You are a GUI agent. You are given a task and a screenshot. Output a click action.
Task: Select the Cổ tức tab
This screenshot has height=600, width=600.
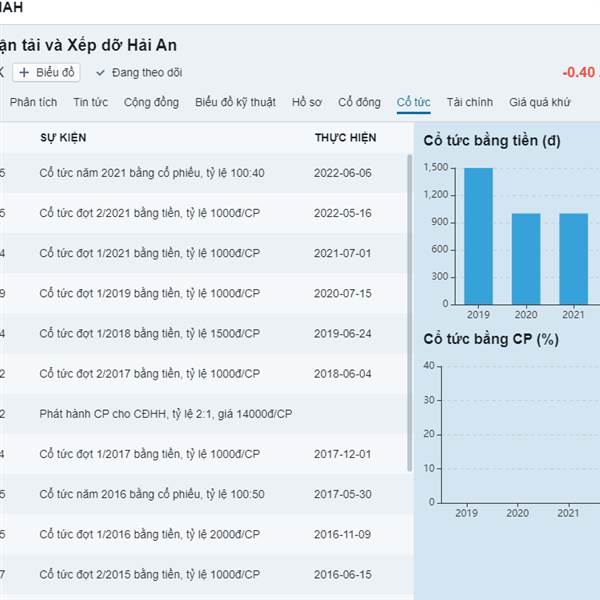pyautogui.click(x=414, y=102)
